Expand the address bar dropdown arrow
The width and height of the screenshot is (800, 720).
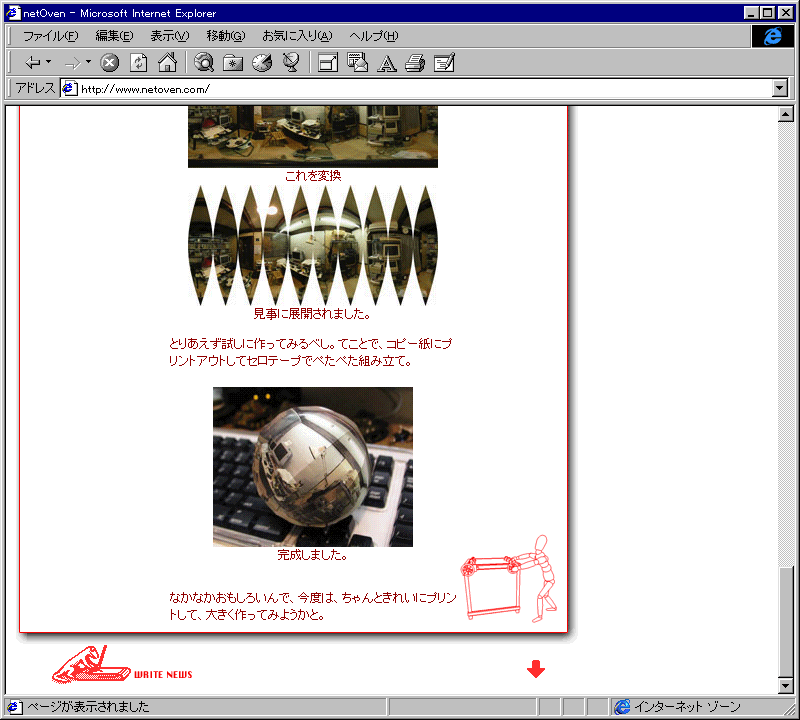(x=780, y=89)
